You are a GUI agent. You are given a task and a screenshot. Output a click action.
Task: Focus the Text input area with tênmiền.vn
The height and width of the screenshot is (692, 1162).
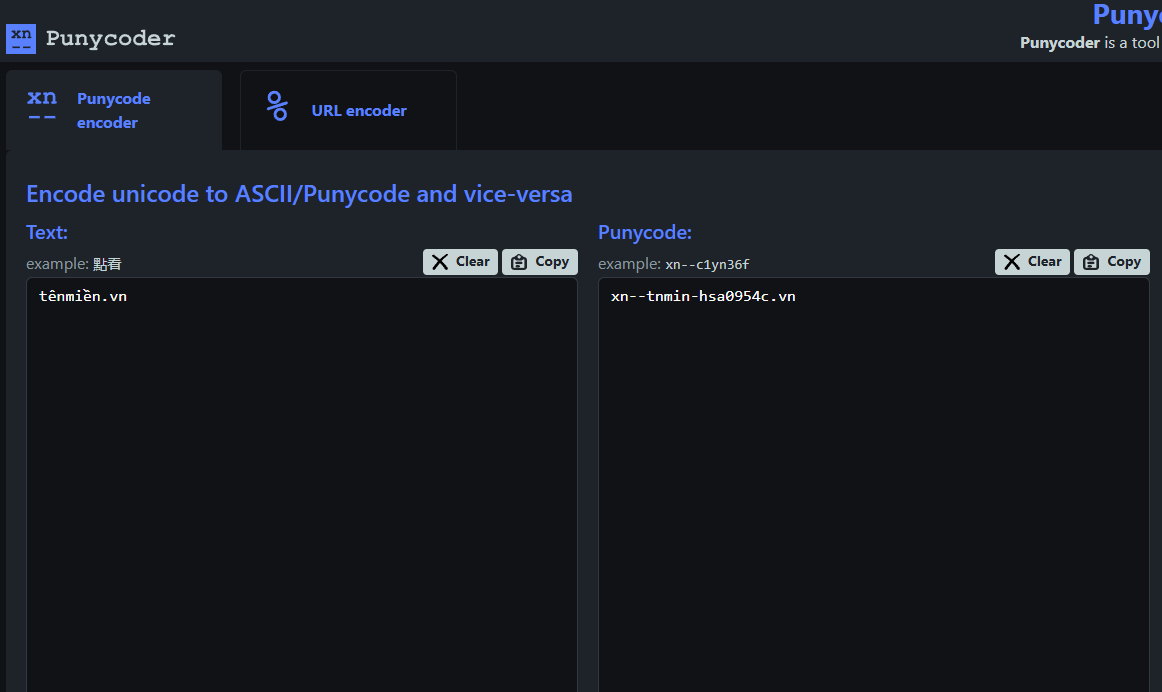[x=302, y=485]
